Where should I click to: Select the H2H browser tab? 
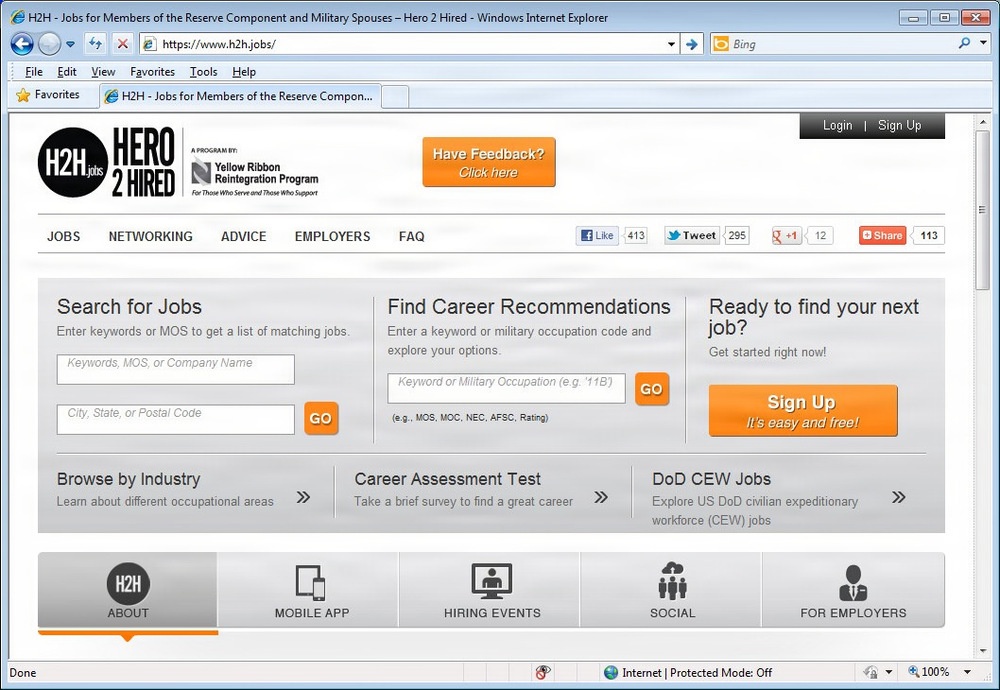pos(240,96)
